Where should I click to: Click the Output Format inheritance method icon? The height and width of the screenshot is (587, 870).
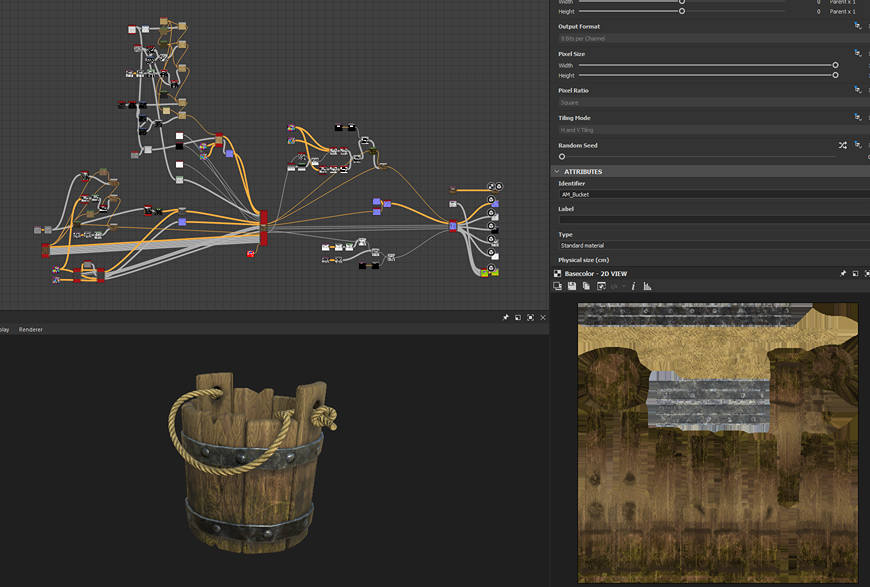pyautogui.click(x=857, y=26)
